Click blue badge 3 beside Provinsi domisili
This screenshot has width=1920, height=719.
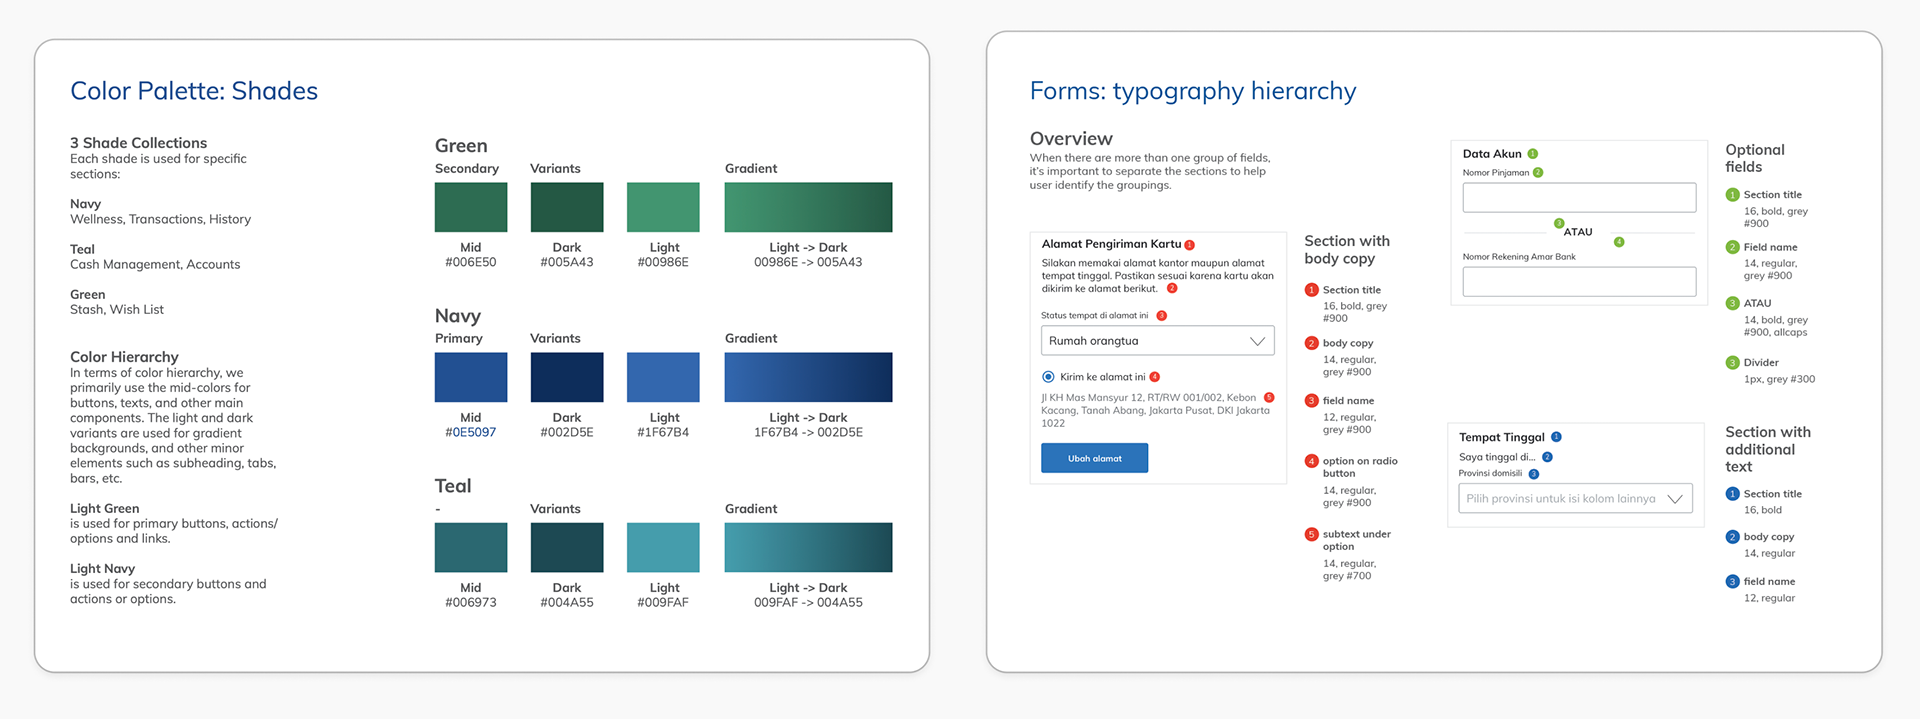click(1534, 474)
